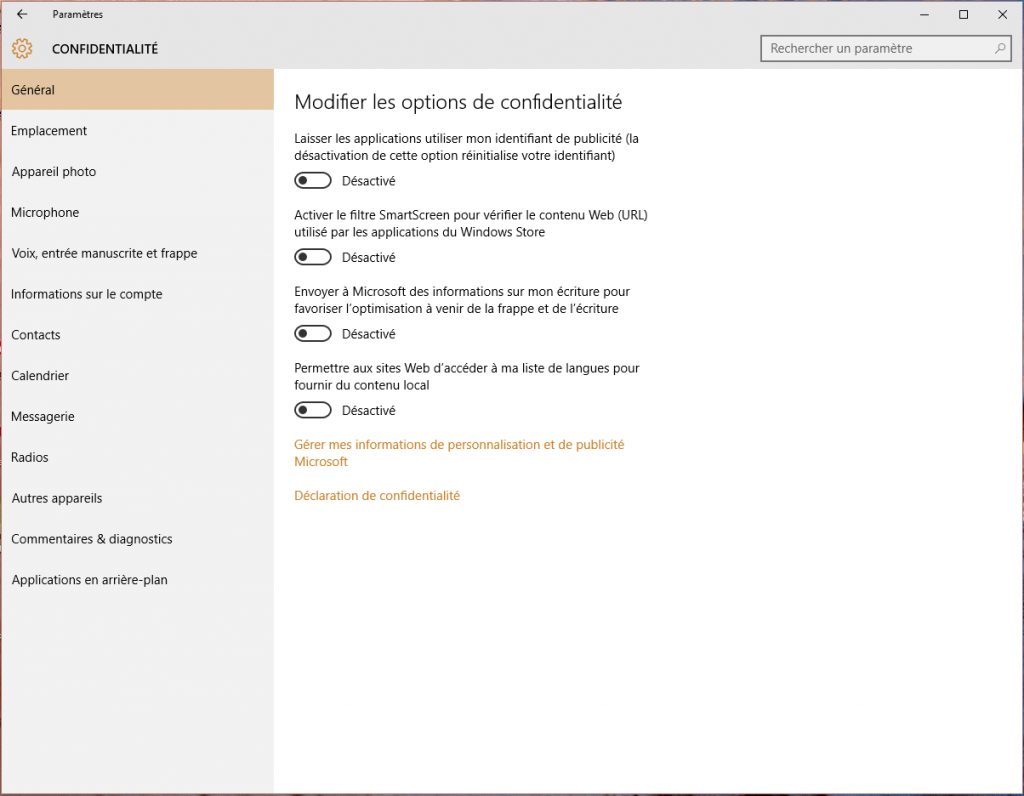Open Informations sur le compte settings
The width and height of the screenshot is (1024, 796).
pyautogui.click(x=86, y=294)
